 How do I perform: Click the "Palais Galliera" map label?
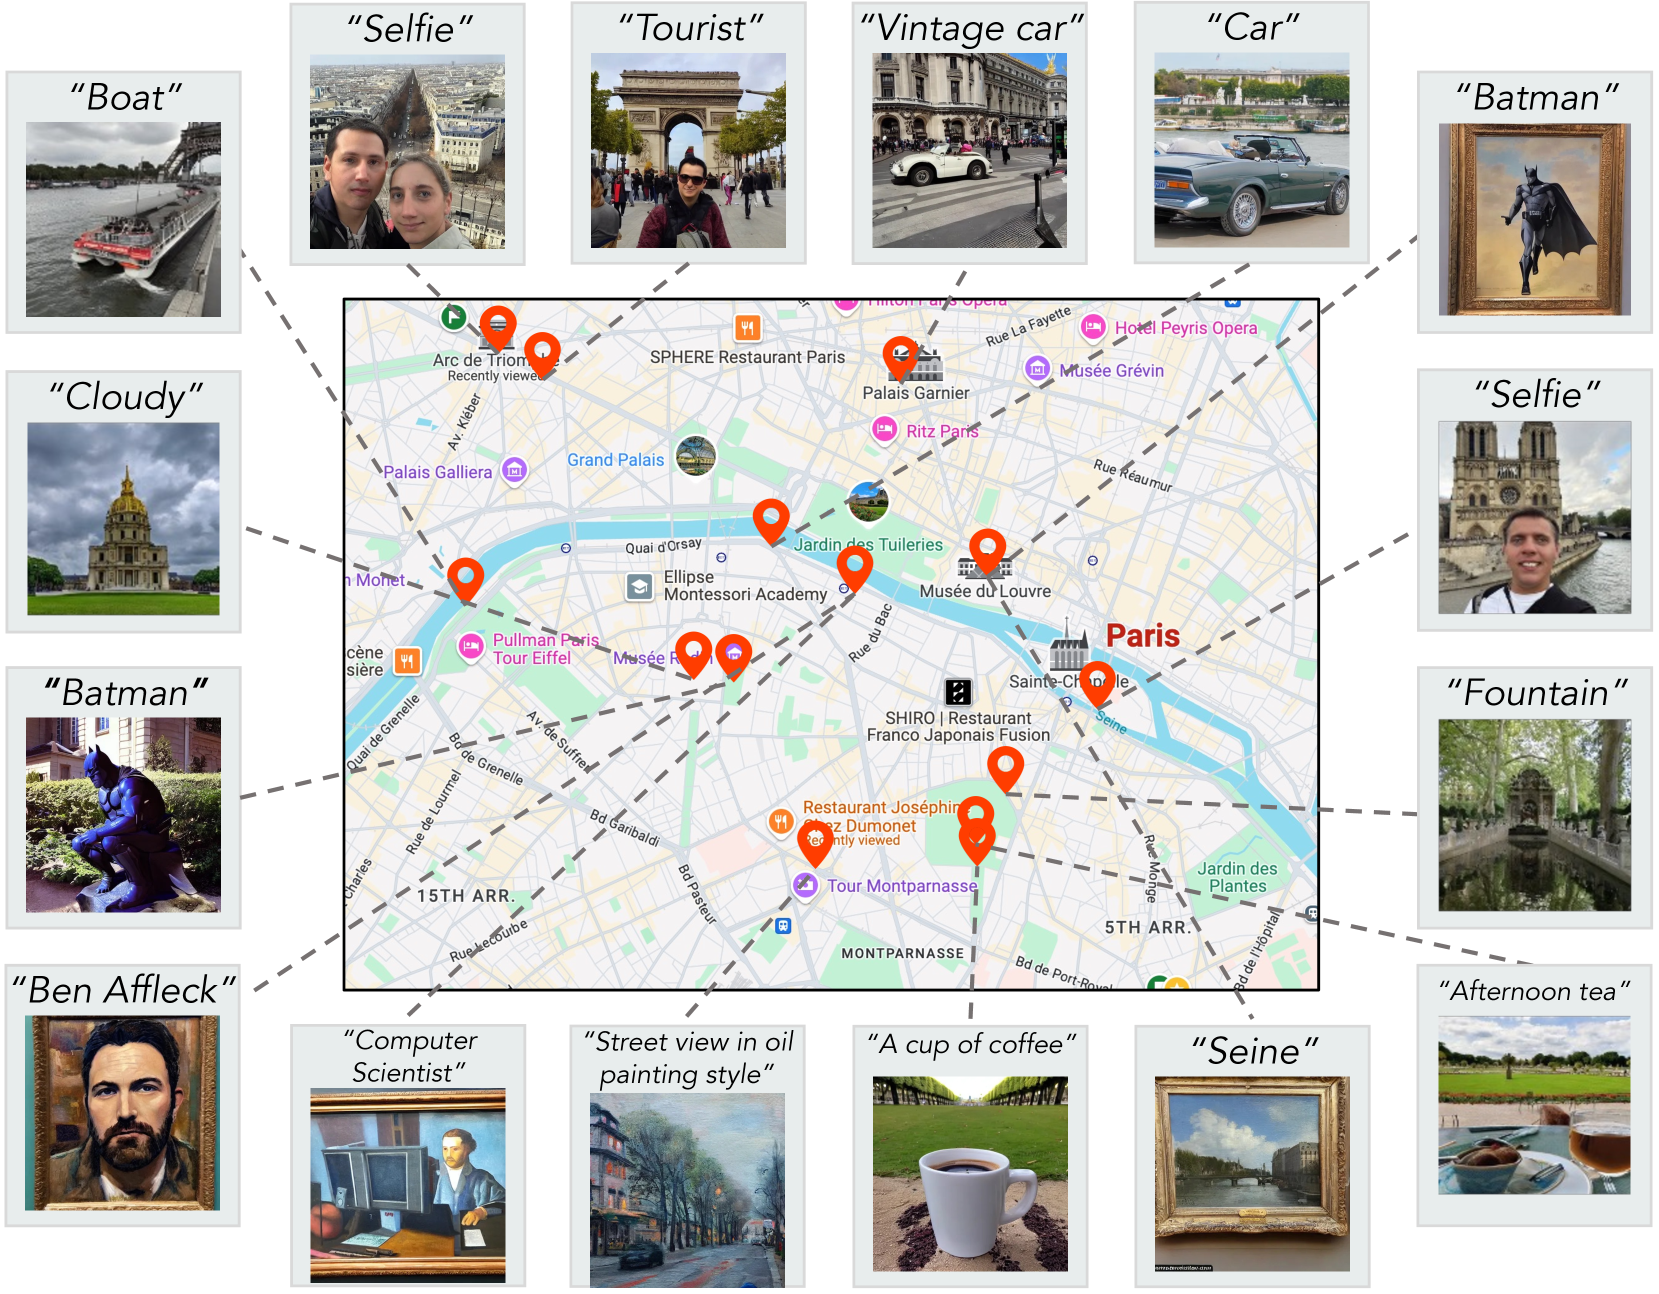point(438,472)
